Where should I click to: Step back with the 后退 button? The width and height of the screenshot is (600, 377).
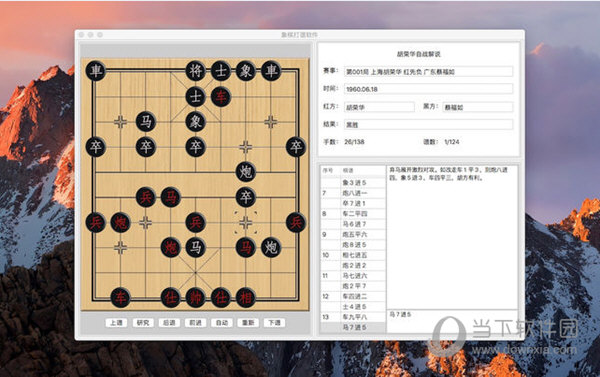pos(169,323)
